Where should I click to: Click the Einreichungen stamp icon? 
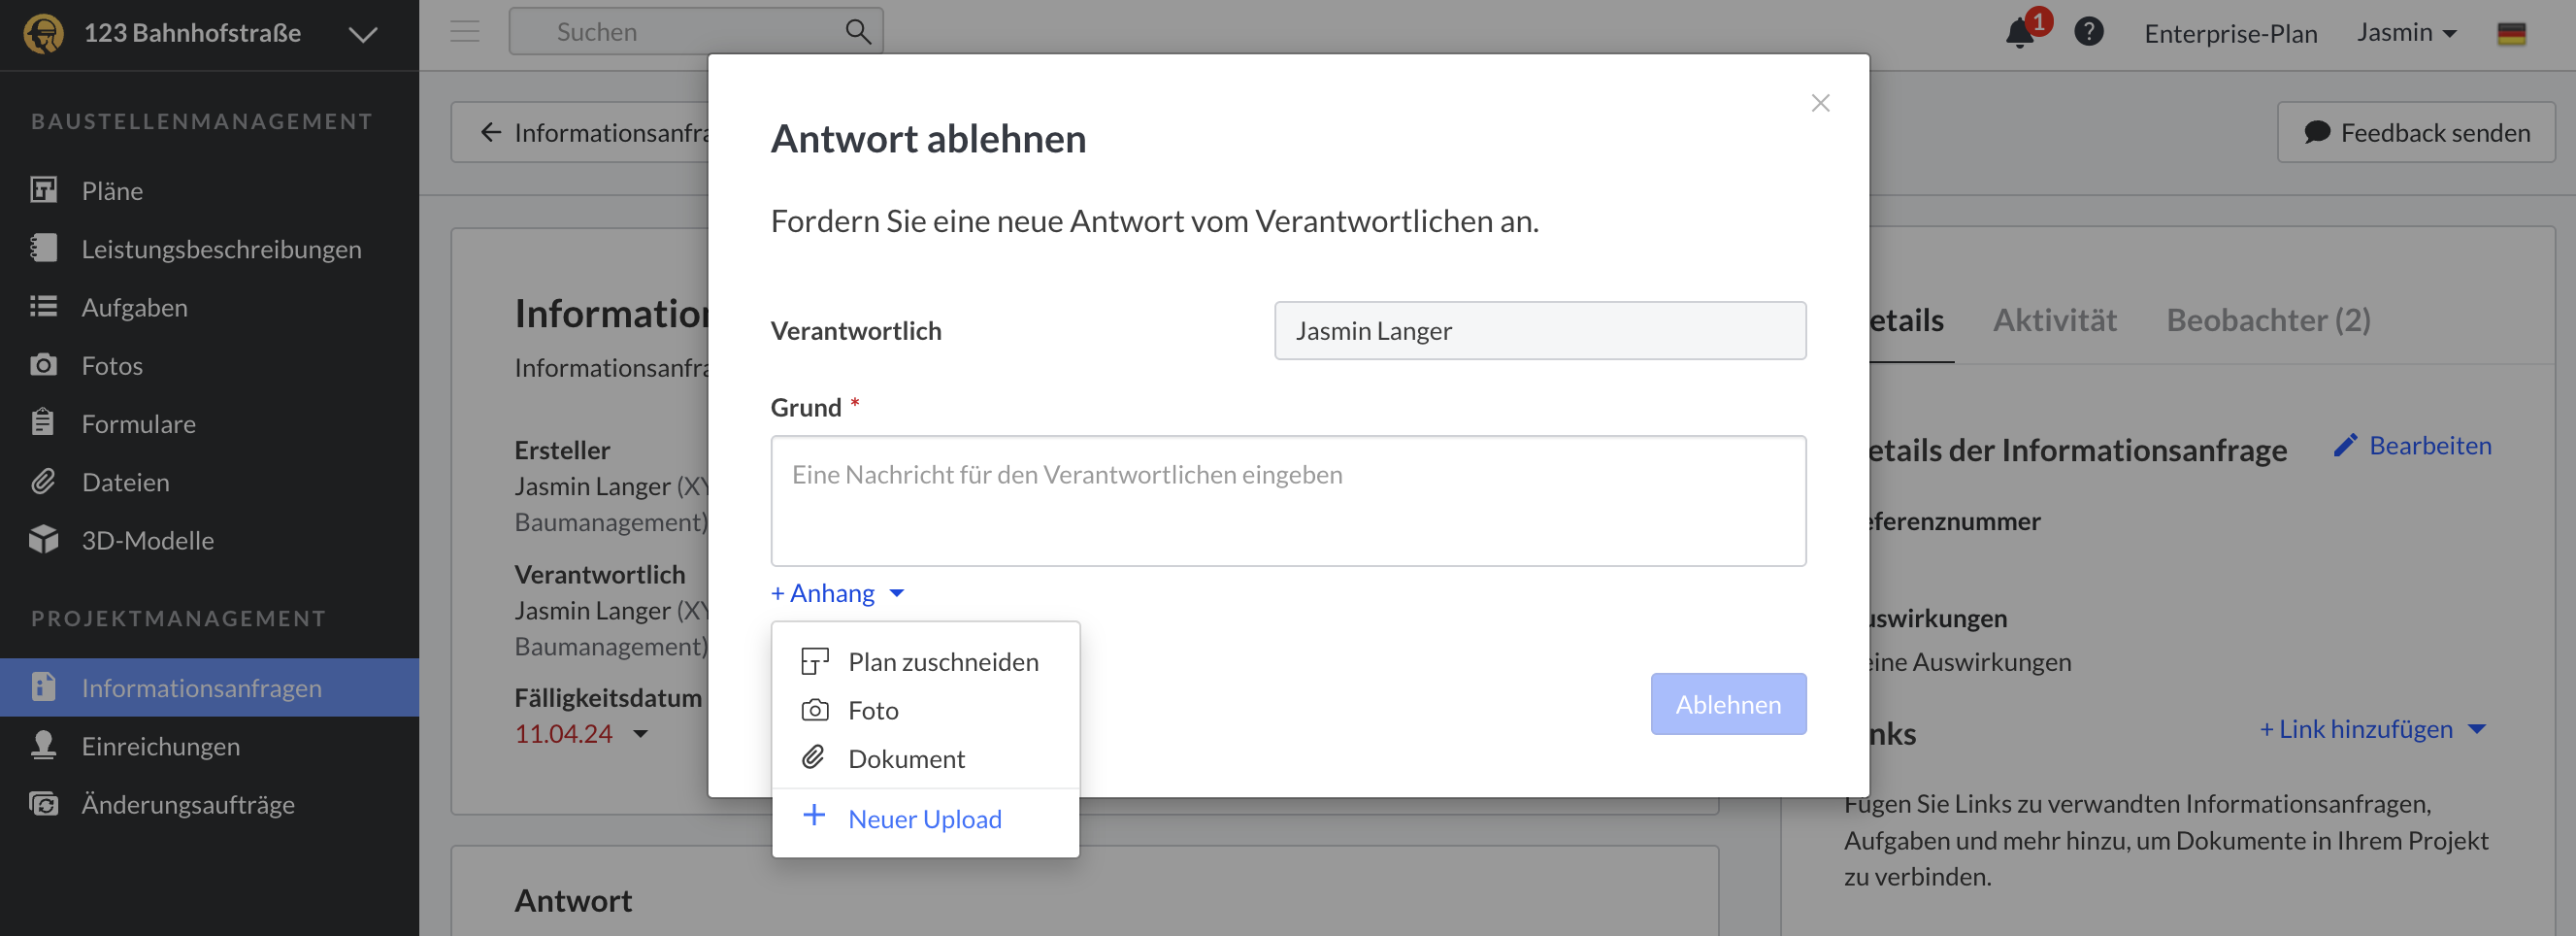click(x=43, y=745)
